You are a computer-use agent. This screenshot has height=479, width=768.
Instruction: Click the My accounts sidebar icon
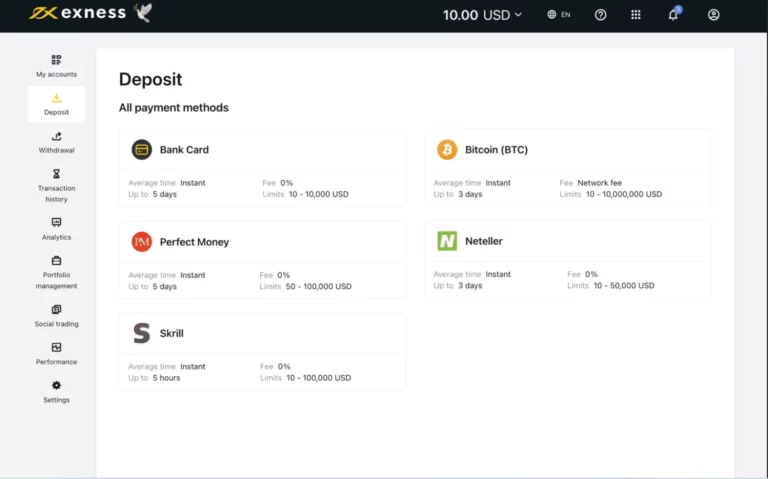tap(56, 60)
